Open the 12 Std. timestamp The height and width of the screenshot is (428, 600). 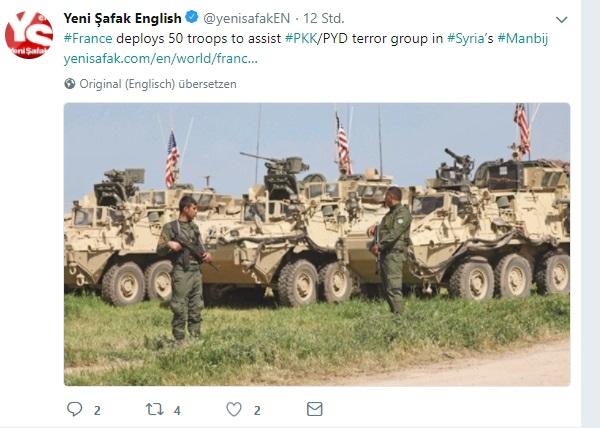point(324,18)
